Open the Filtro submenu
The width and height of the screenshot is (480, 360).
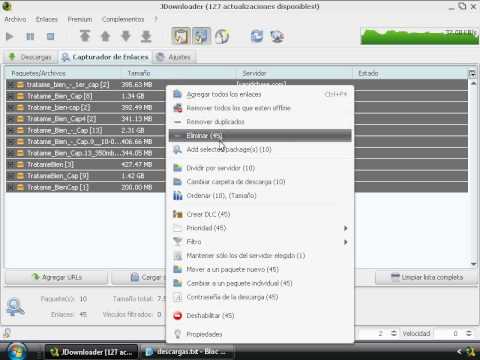[260, 242]
